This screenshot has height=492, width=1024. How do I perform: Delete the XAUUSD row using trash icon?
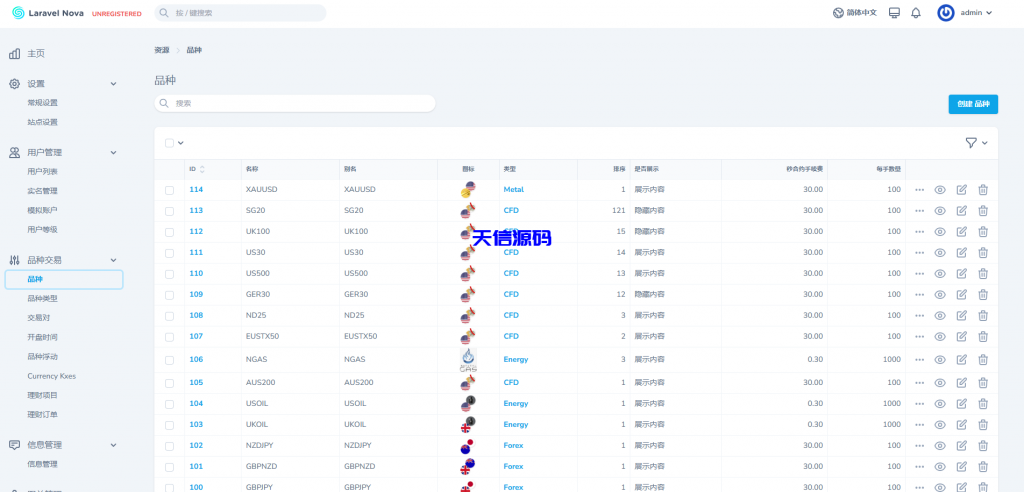tap(983, 189)
